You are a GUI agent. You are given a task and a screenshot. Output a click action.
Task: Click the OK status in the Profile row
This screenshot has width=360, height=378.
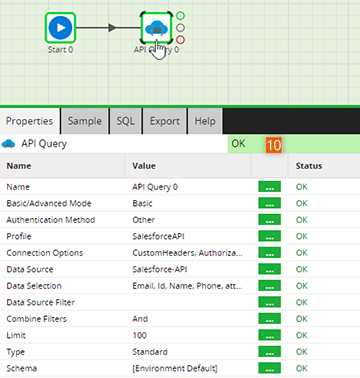pyautogui.click(x=302, y=236)
